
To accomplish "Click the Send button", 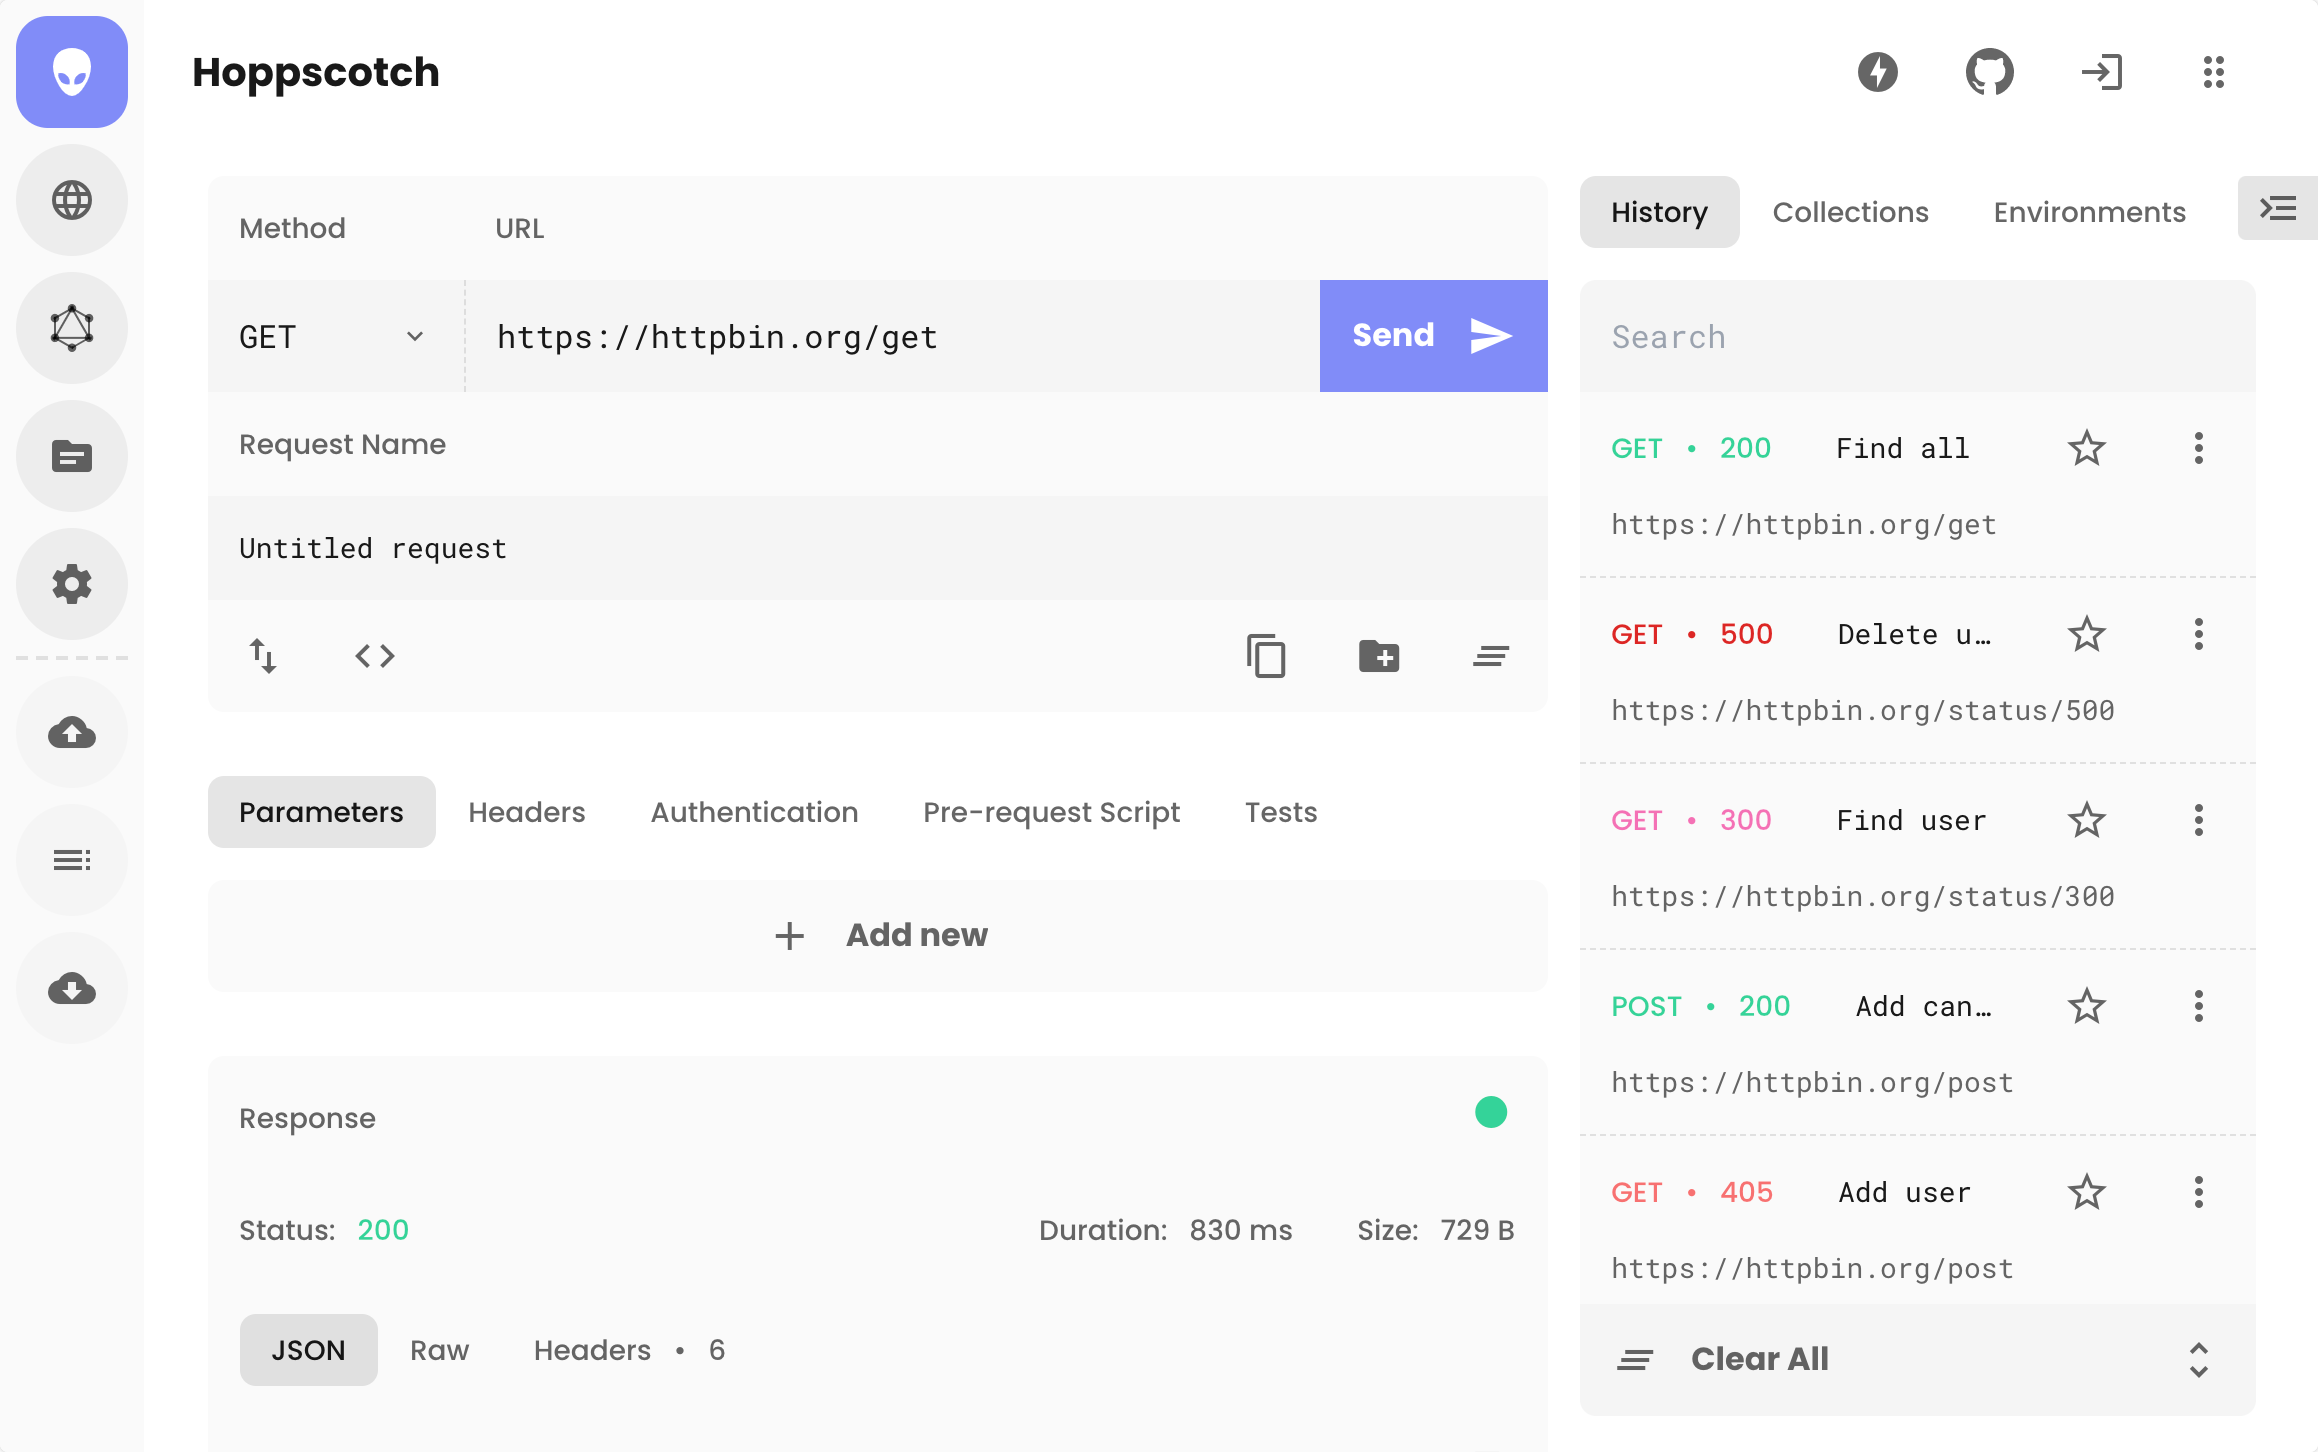I will [1432, 336].
